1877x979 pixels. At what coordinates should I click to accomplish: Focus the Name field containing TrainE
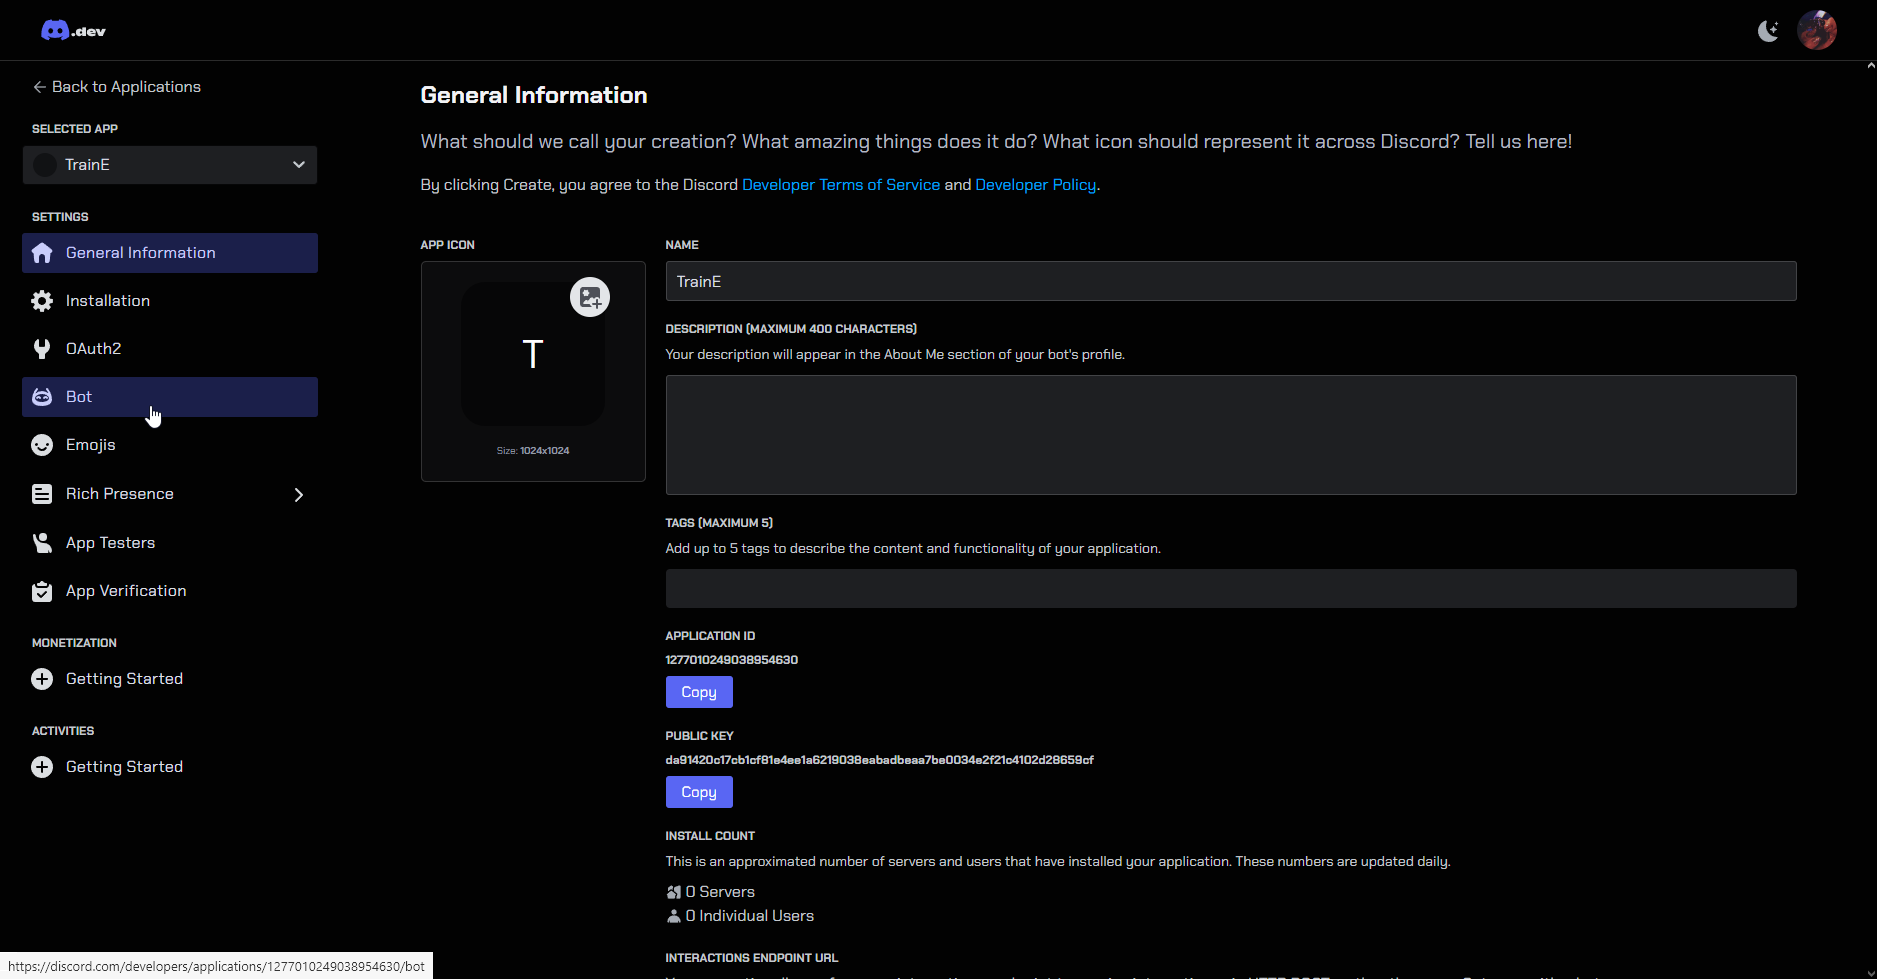1231,281
